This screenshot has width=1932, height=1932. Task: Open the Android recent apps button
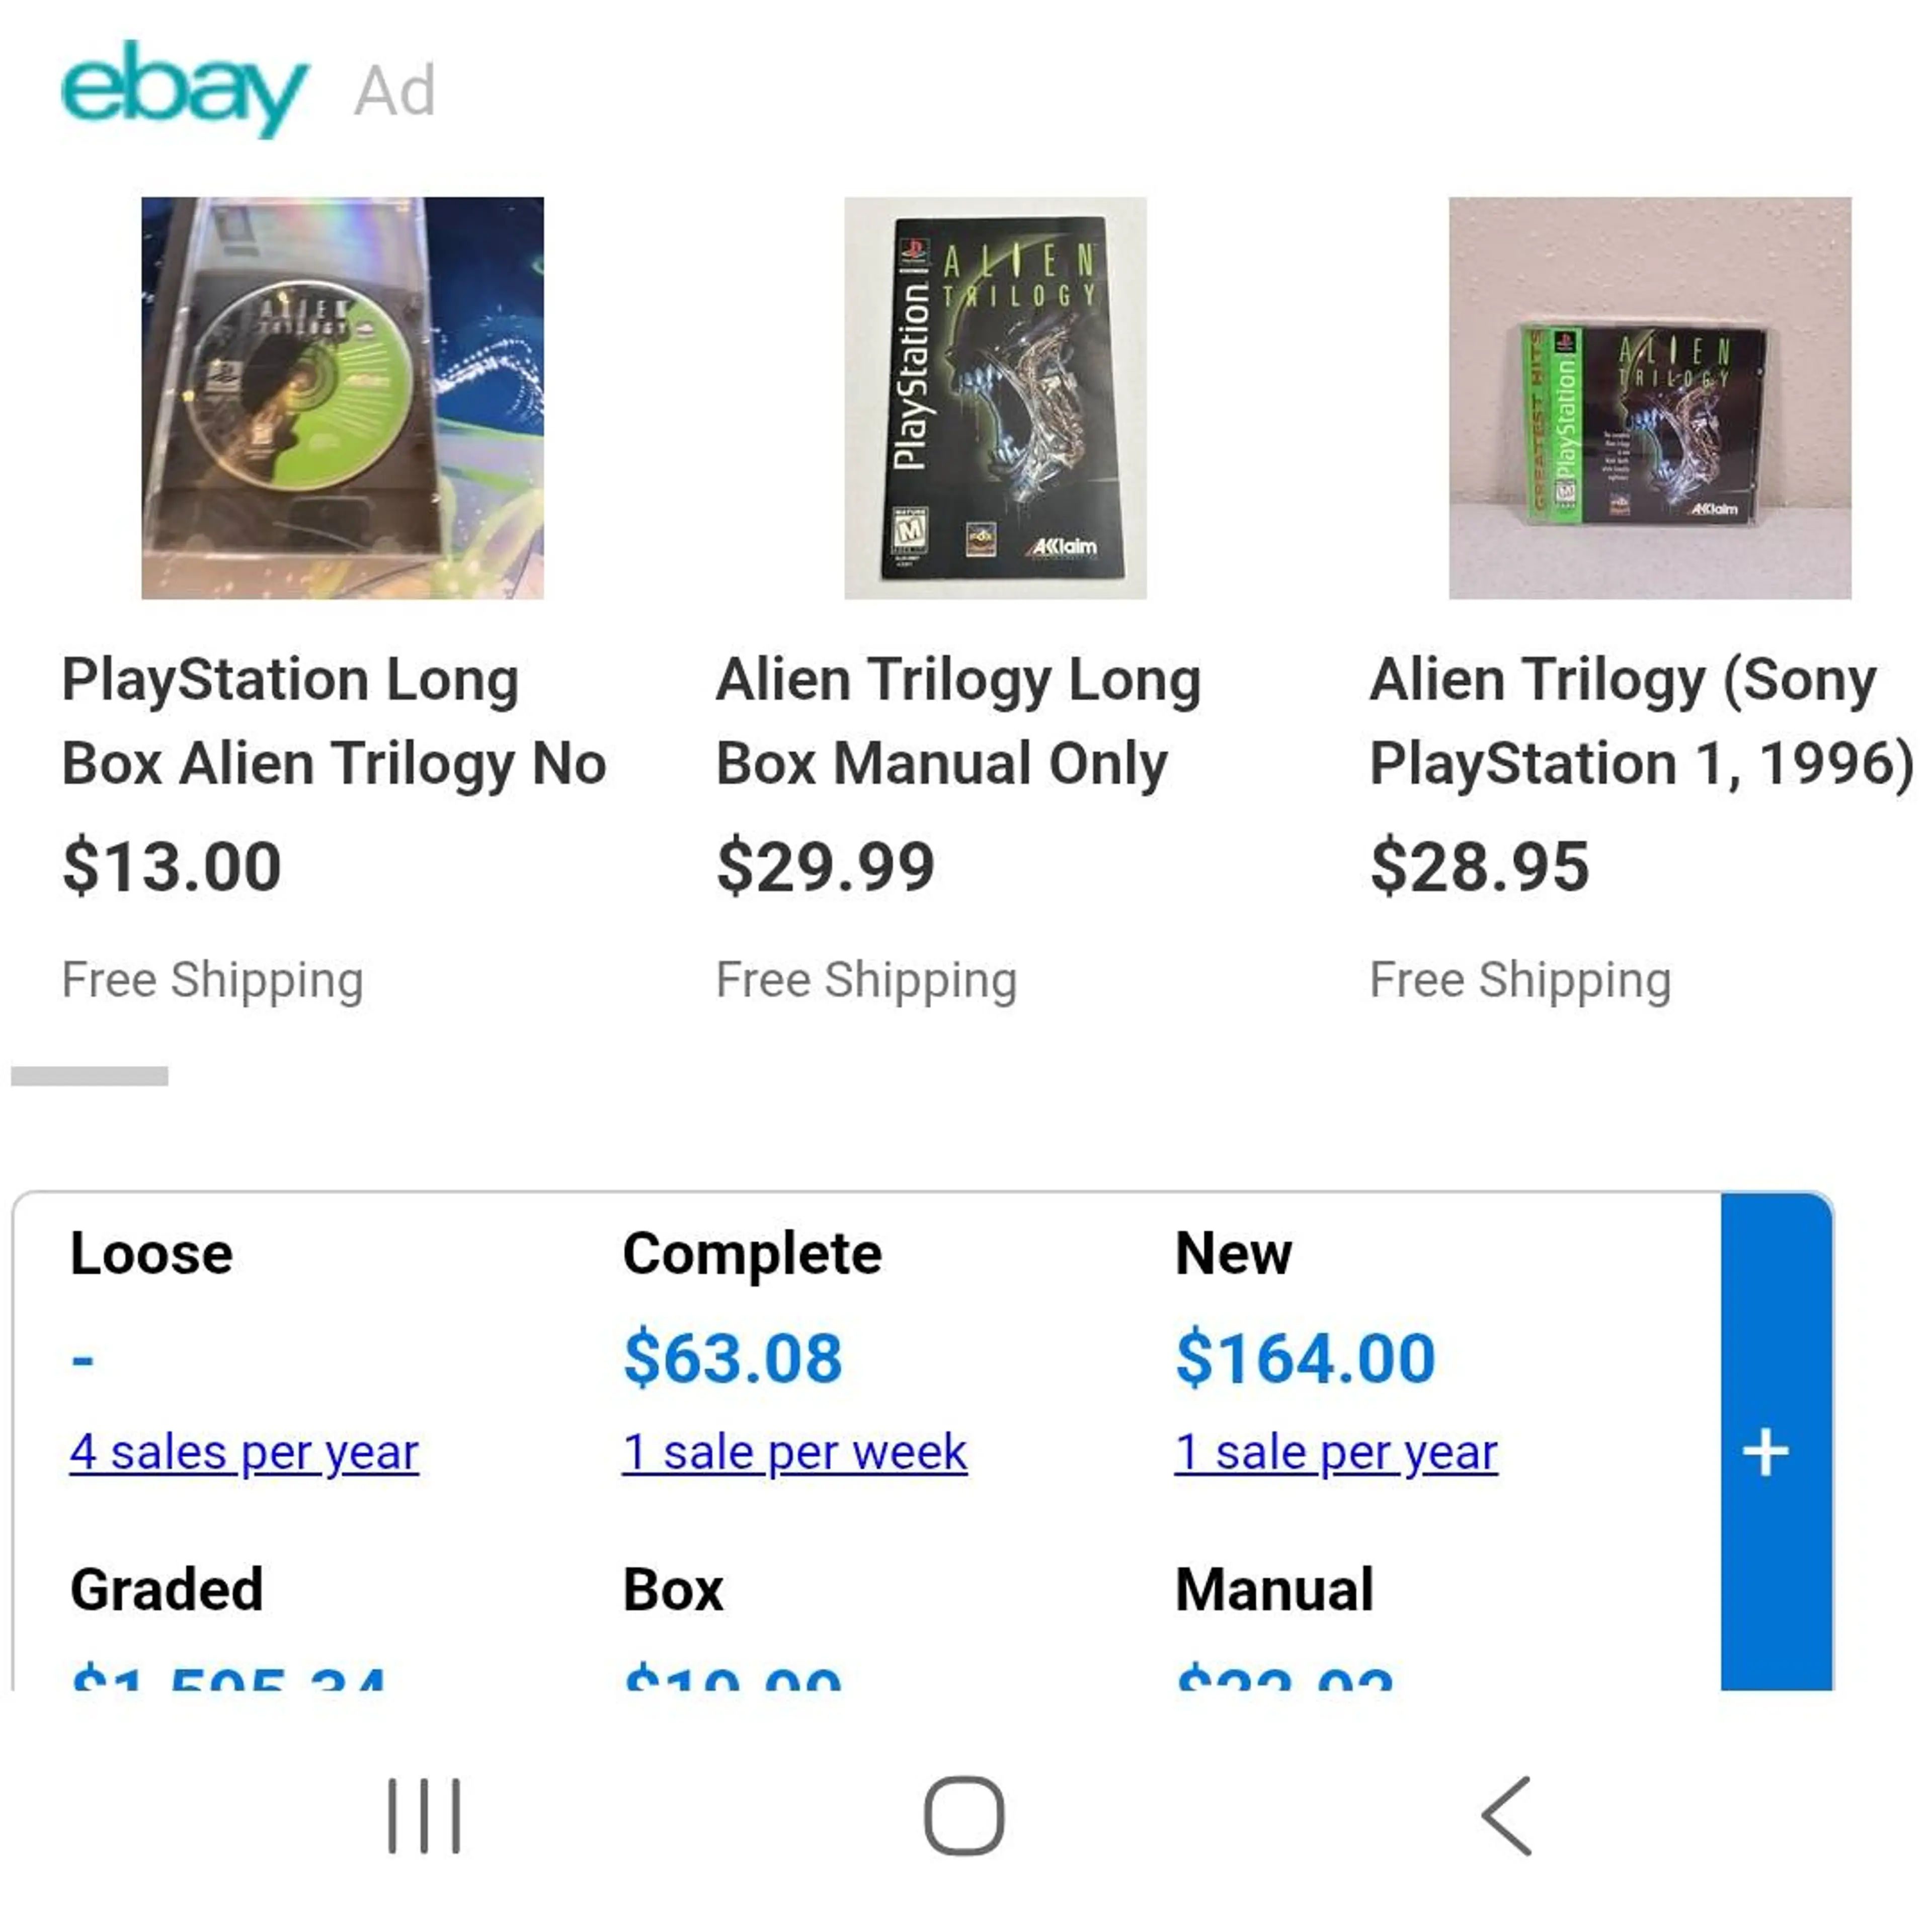[x=424, y=1815]
